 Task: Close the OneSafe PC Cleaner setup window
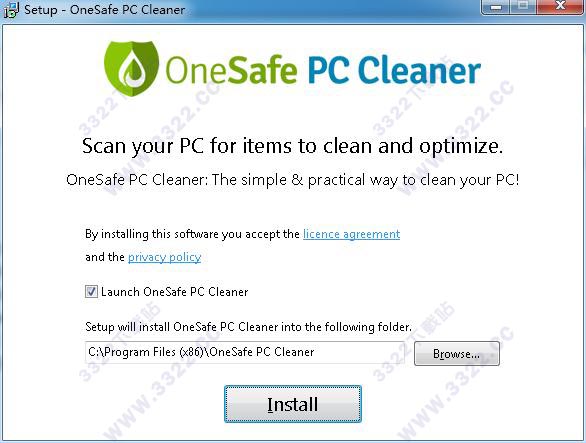[x=560, y=7]
